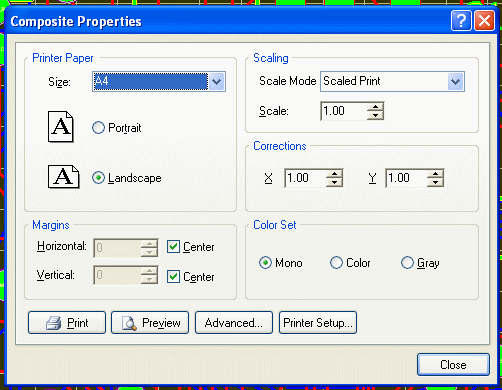Open the Advanced... settings

pos(234,323)
